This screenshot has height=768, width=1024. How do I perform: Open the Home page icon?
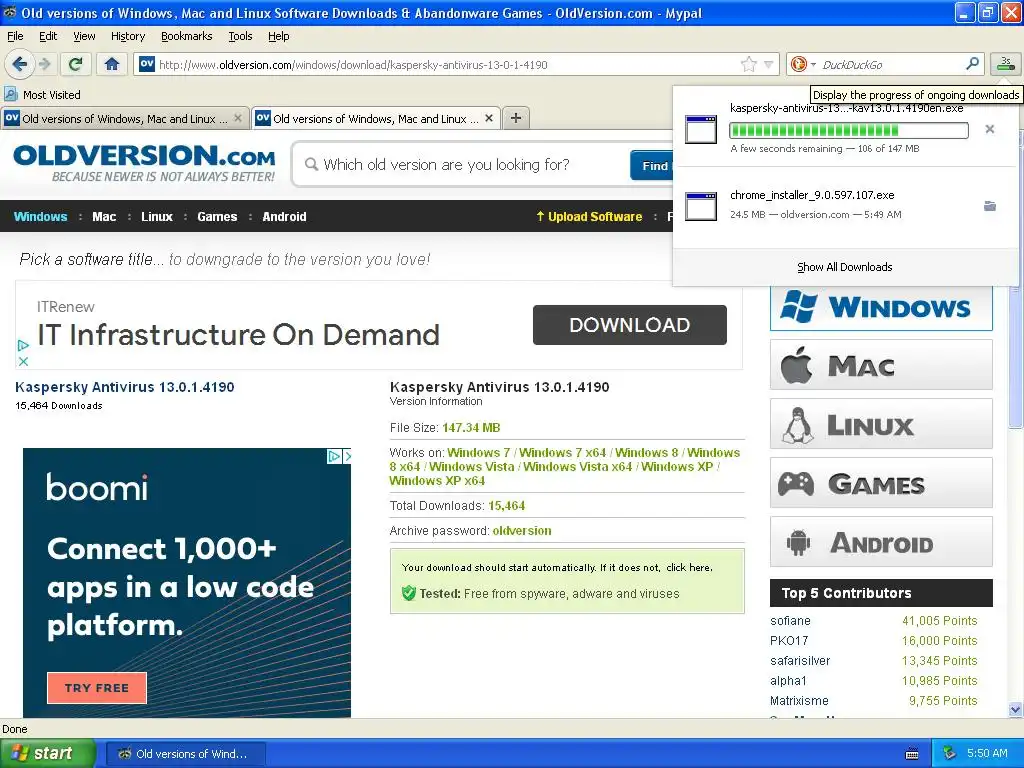[112, 64]
